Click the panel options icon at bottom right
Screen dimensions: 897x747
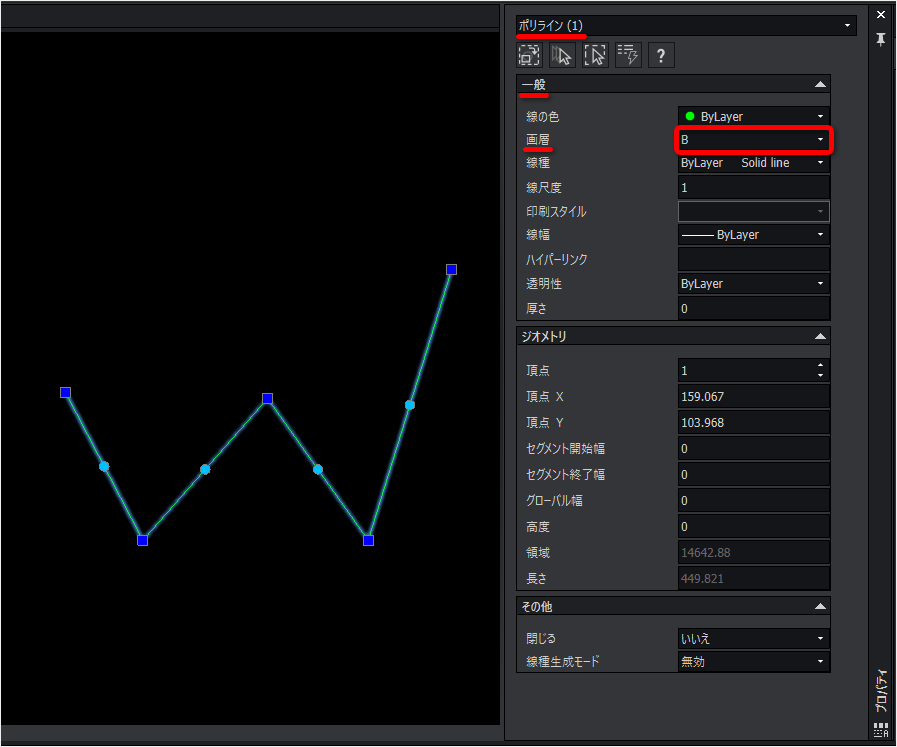(880, 730)
